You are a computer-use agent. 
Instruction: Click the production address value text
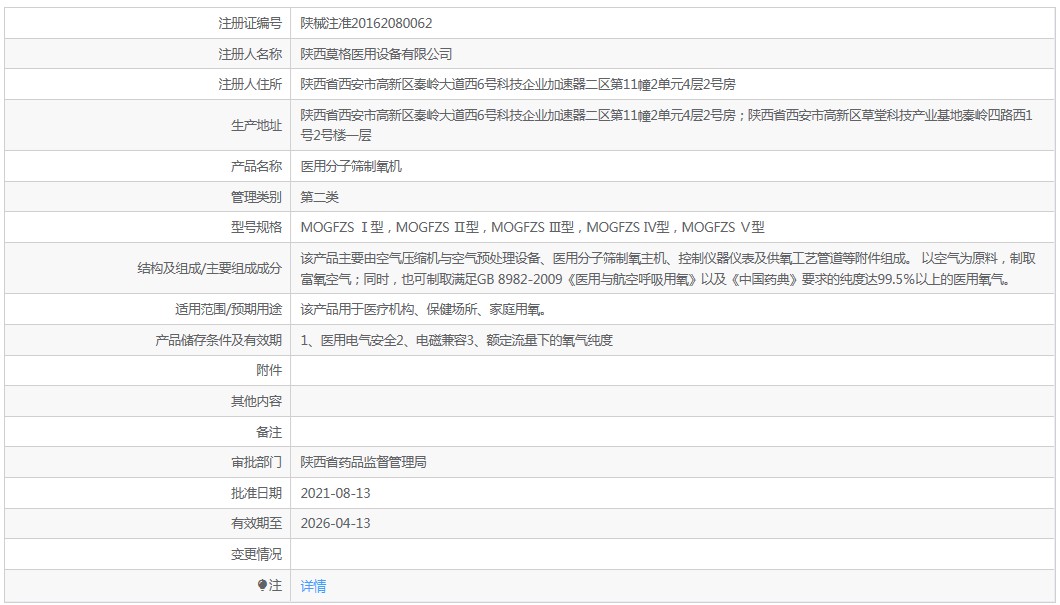pos(667,125)
